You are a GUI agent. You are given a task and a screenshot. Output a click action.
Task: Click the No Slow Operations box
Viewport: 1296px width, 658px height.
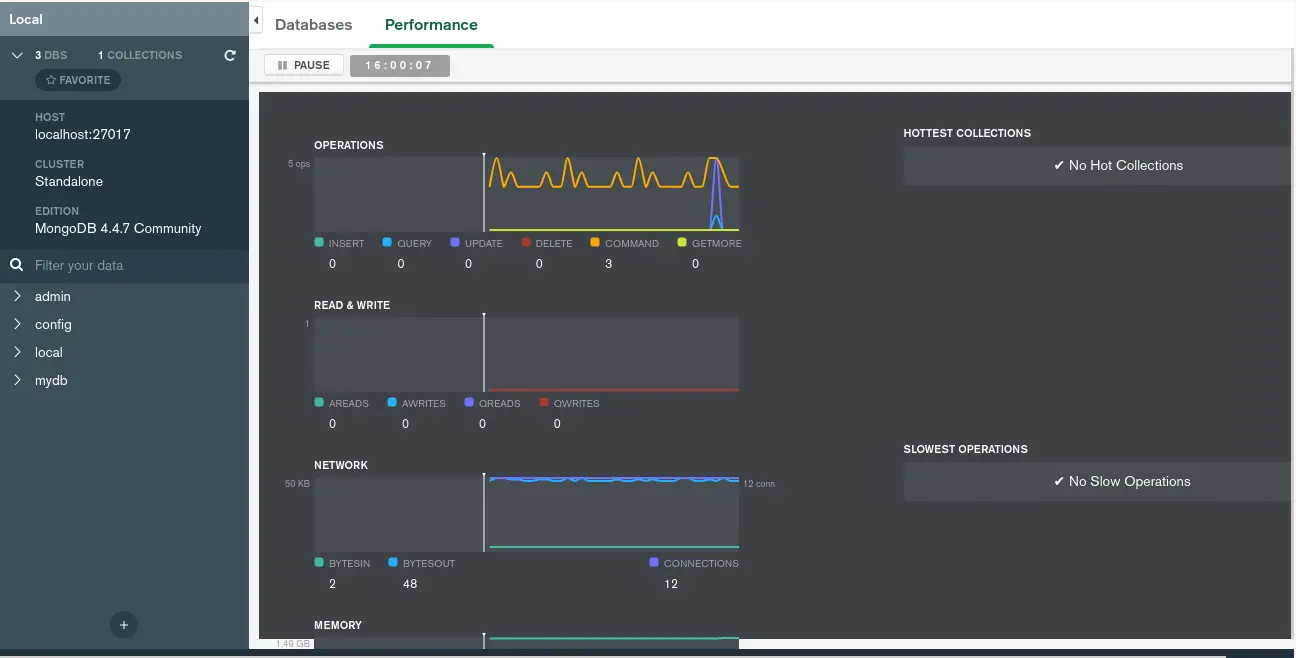click(1099, 482)
